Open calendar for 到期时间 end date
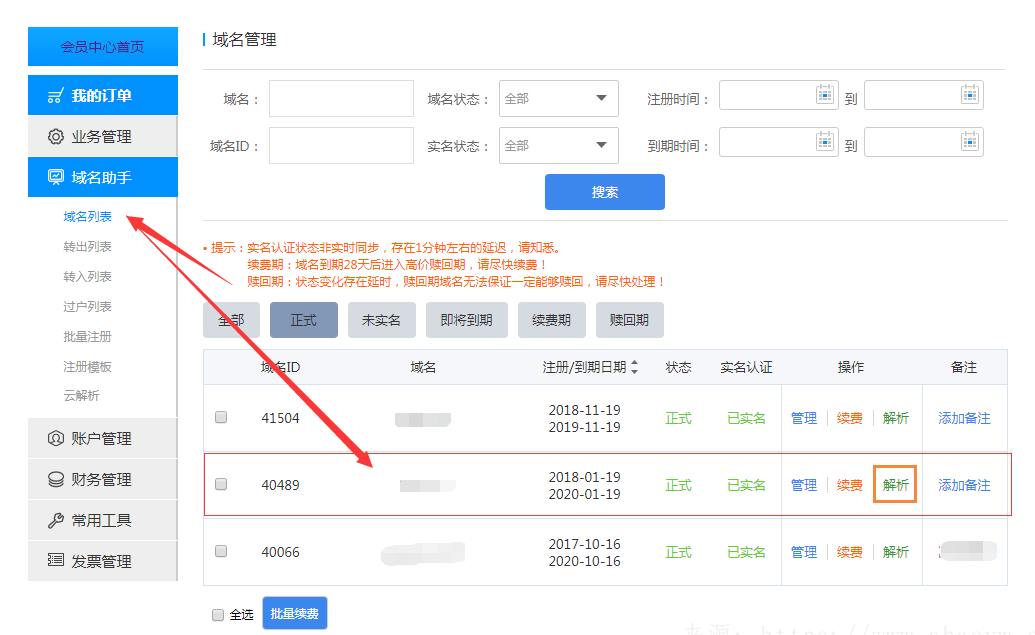Image resolution: width=1035 pixels, height=635 pixels. tap(970, 141)
